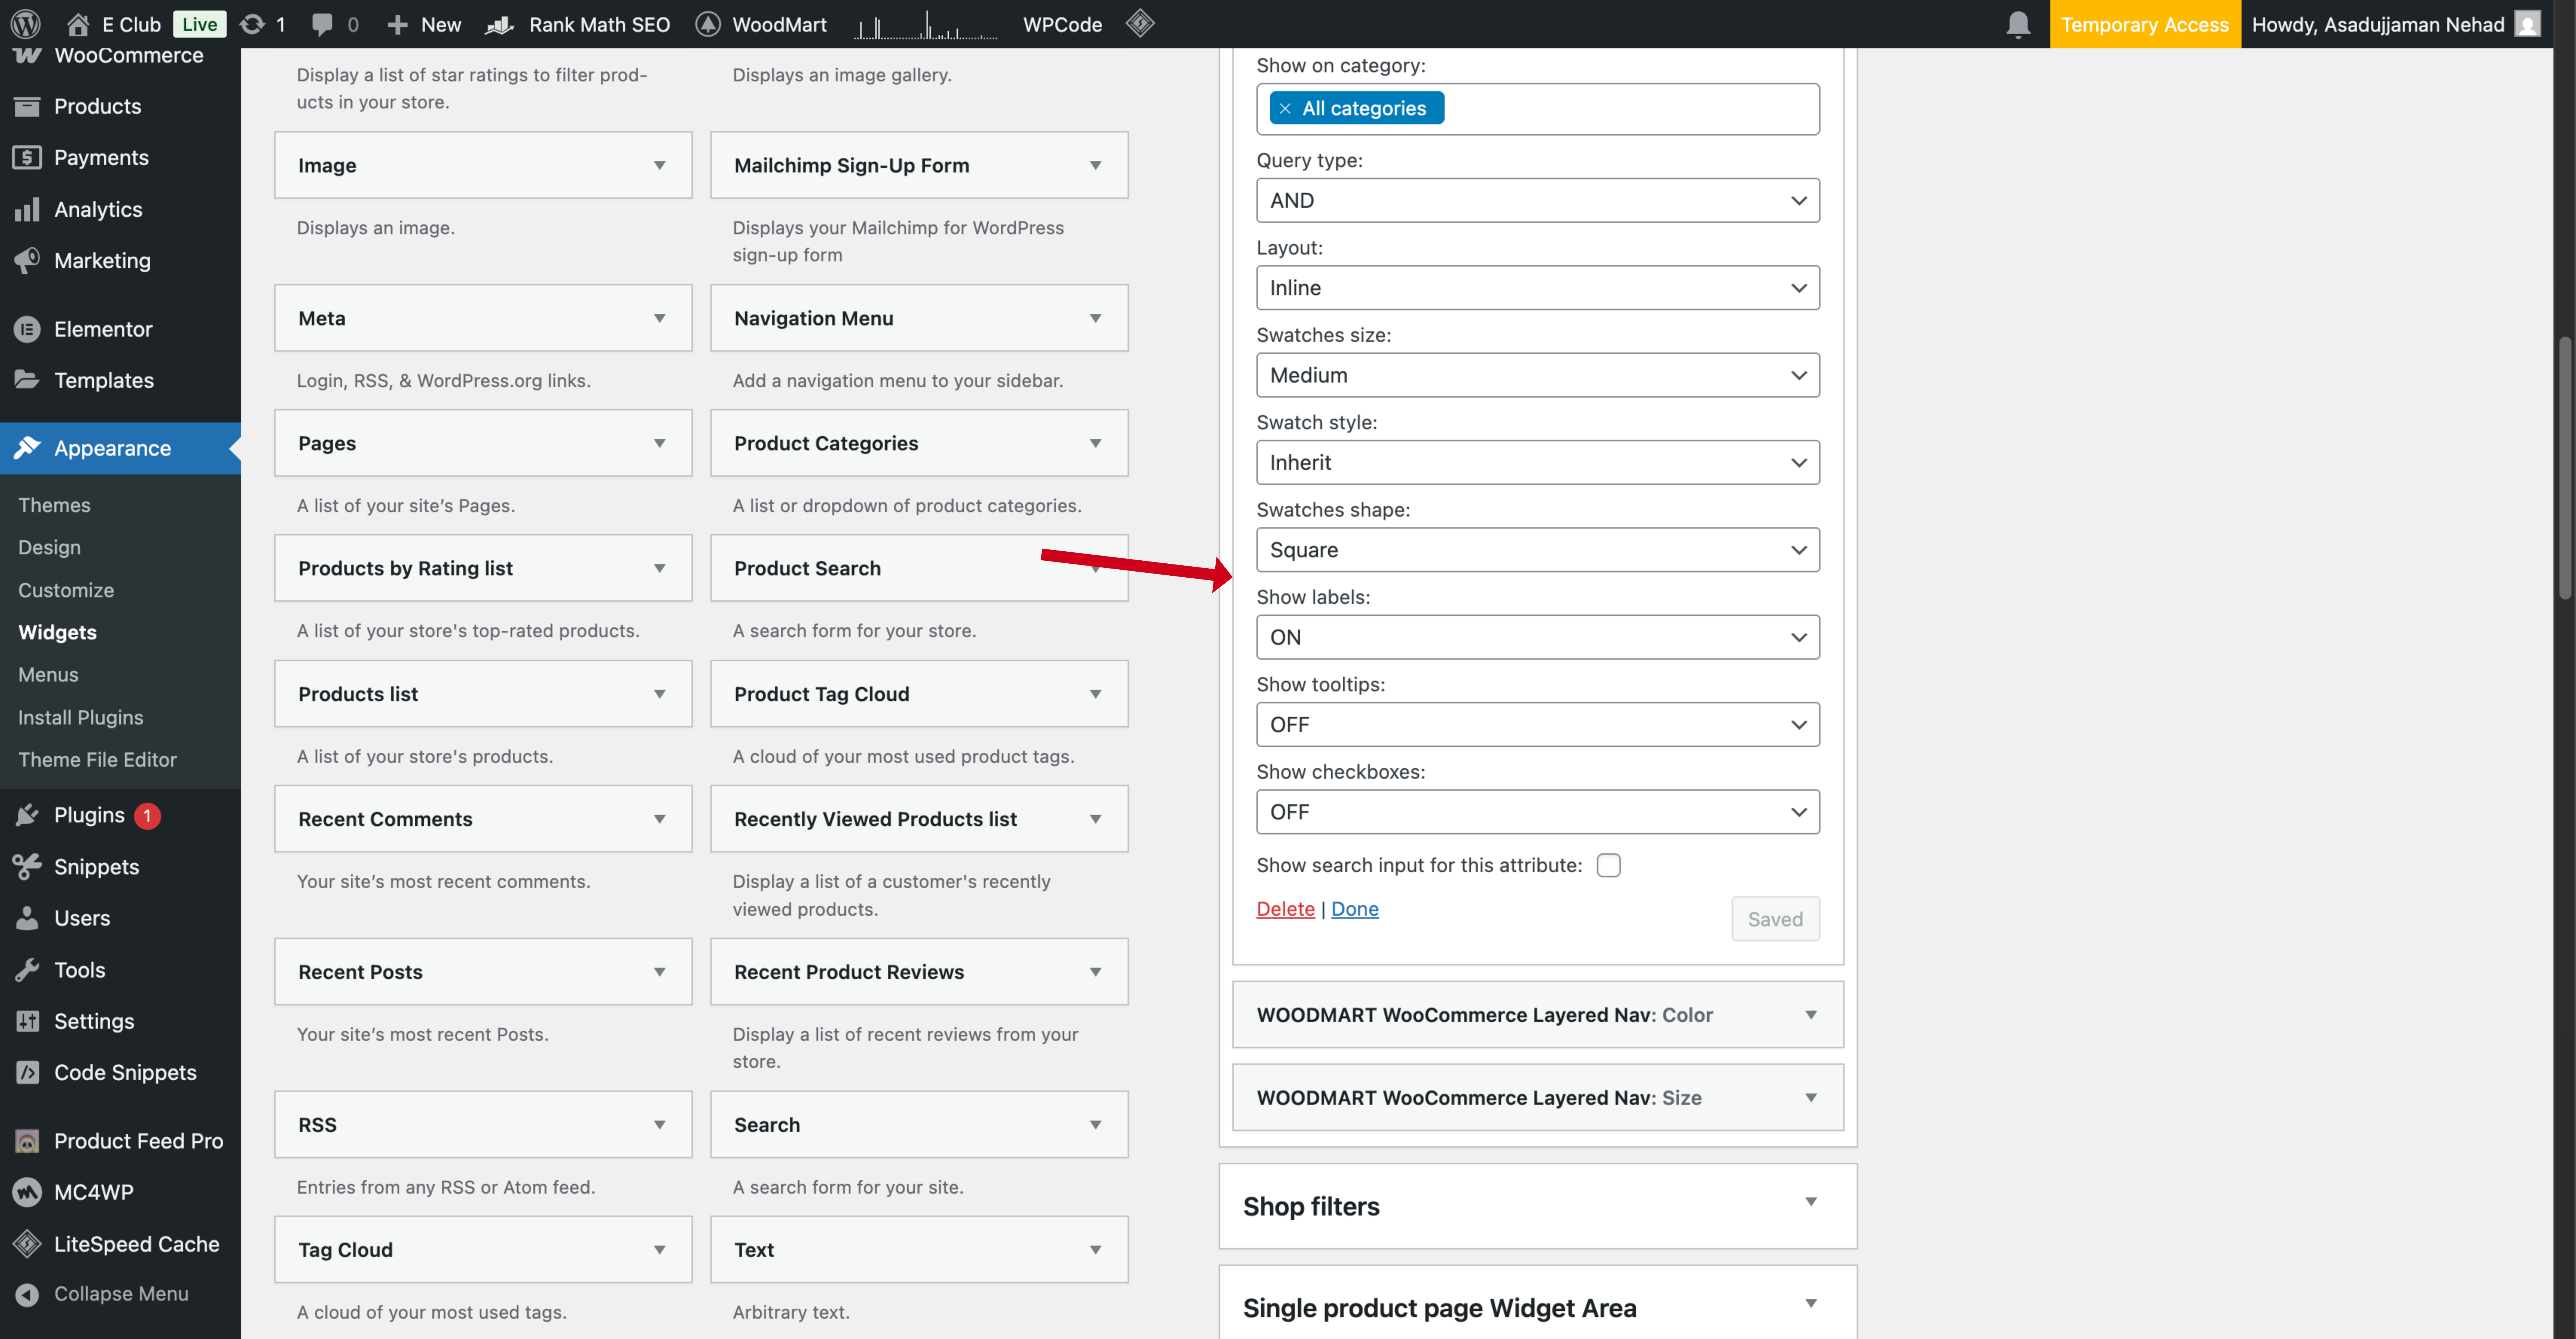Open the E Club site home icon
Image resolution: width=2576 pixels, height=1339 pixels.
[78, 24]
